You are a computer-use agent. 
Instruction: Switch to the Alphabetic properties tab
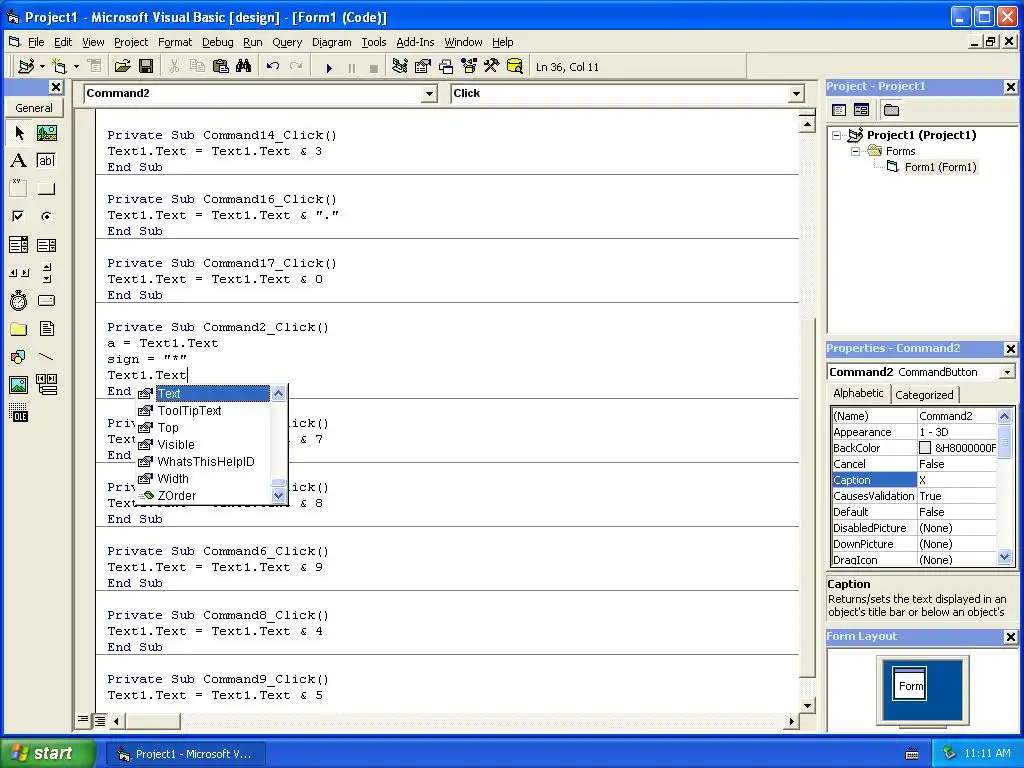tap(858, 393)
